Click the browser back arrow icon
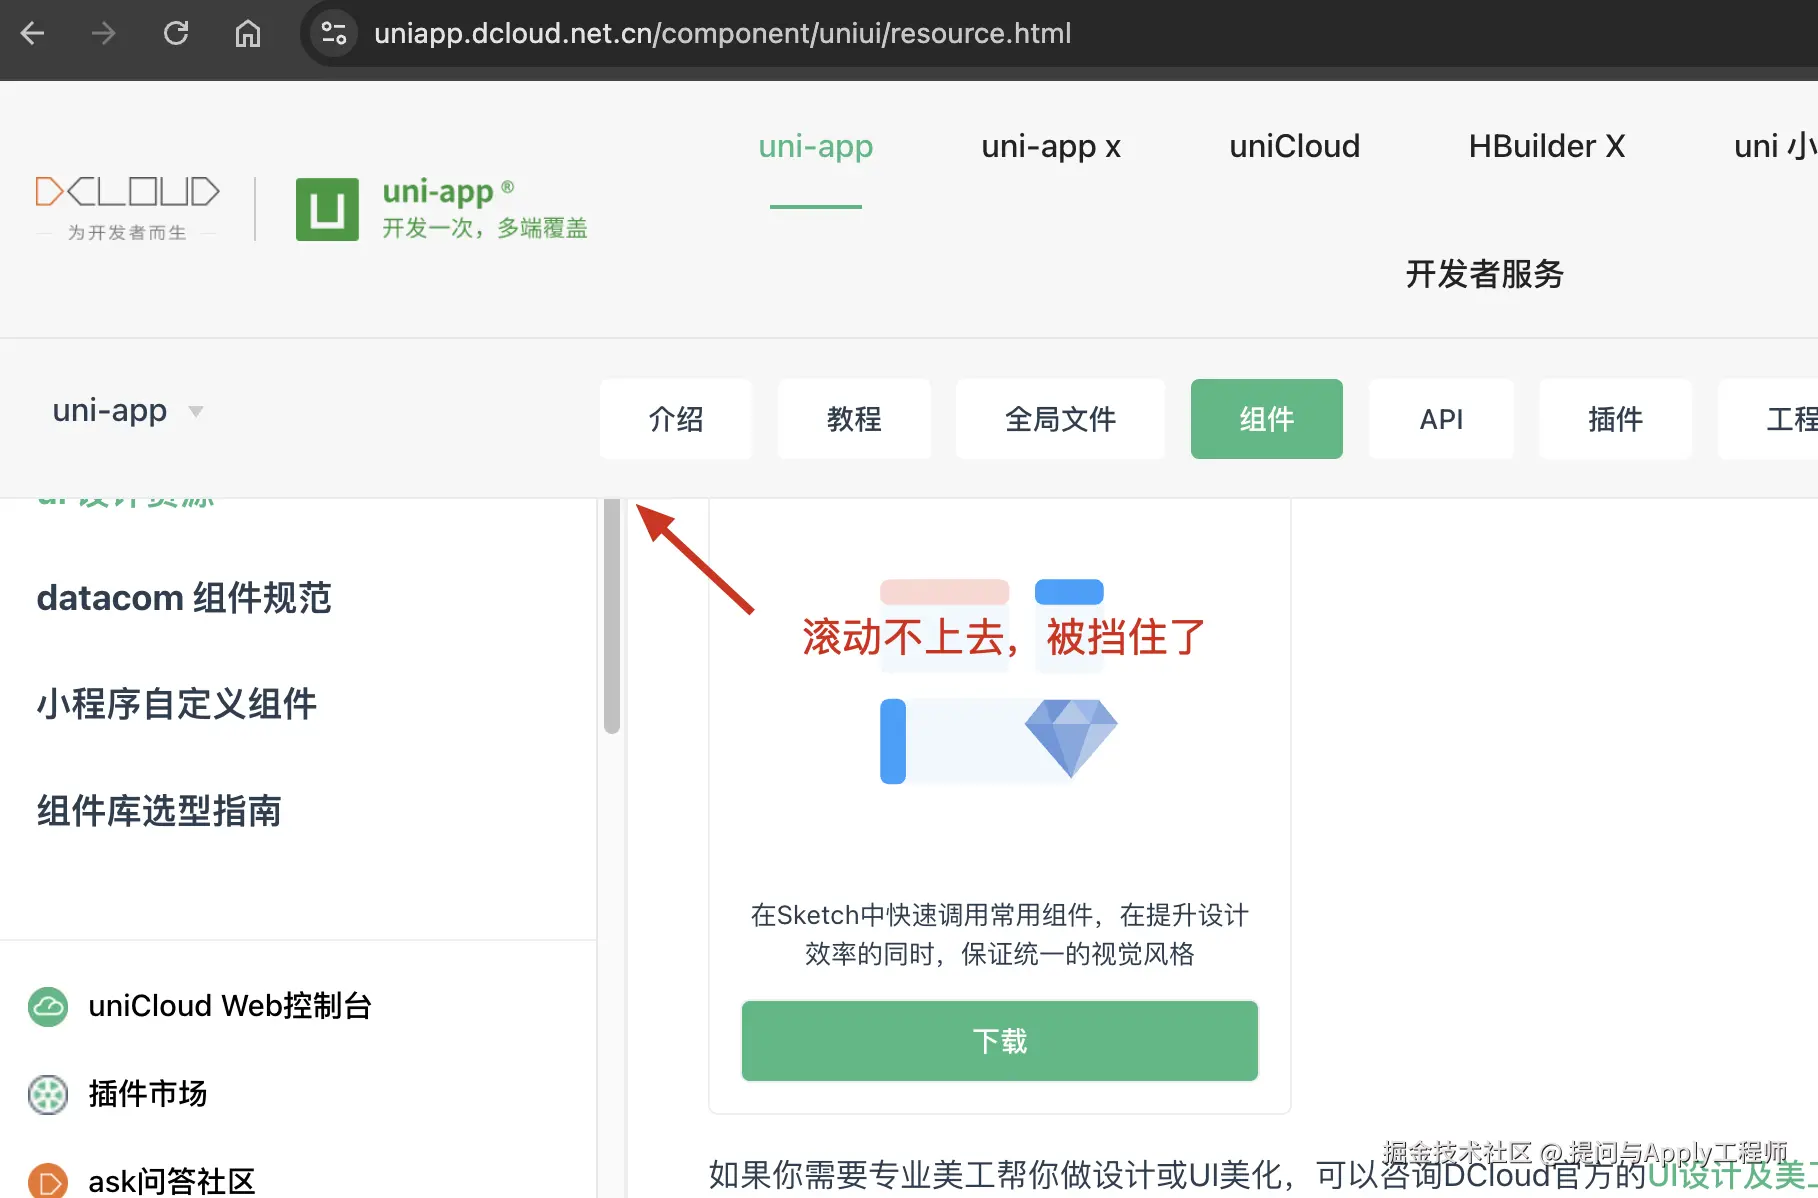Viewport: 1818px width, 1198px height. pyautogui.click(x=33, y=33)
